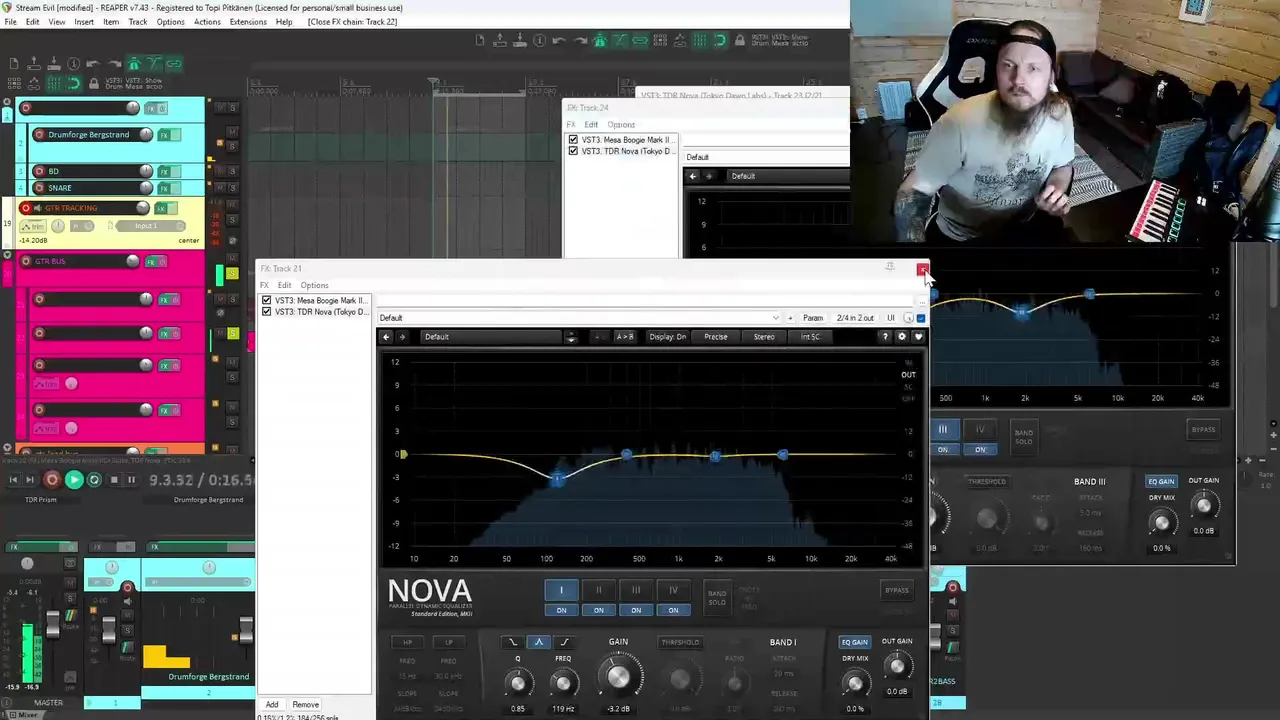The width and height of the screenshot is (1280, 720).
Task: Click the Open project toolbar icon
Action: [34, 63]
